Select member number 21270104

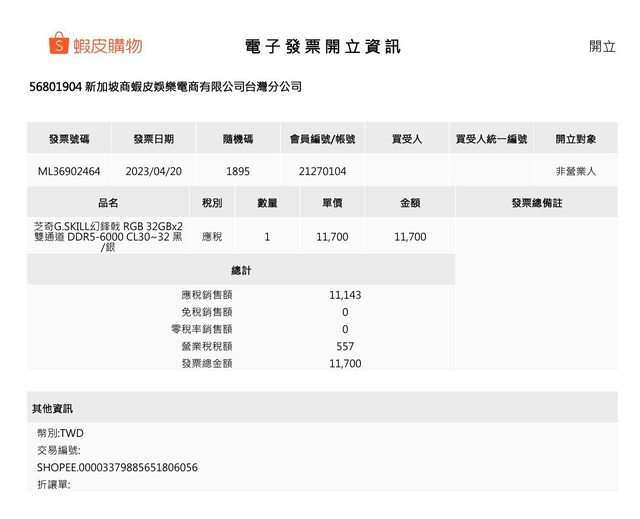click(x=322, y=171)
